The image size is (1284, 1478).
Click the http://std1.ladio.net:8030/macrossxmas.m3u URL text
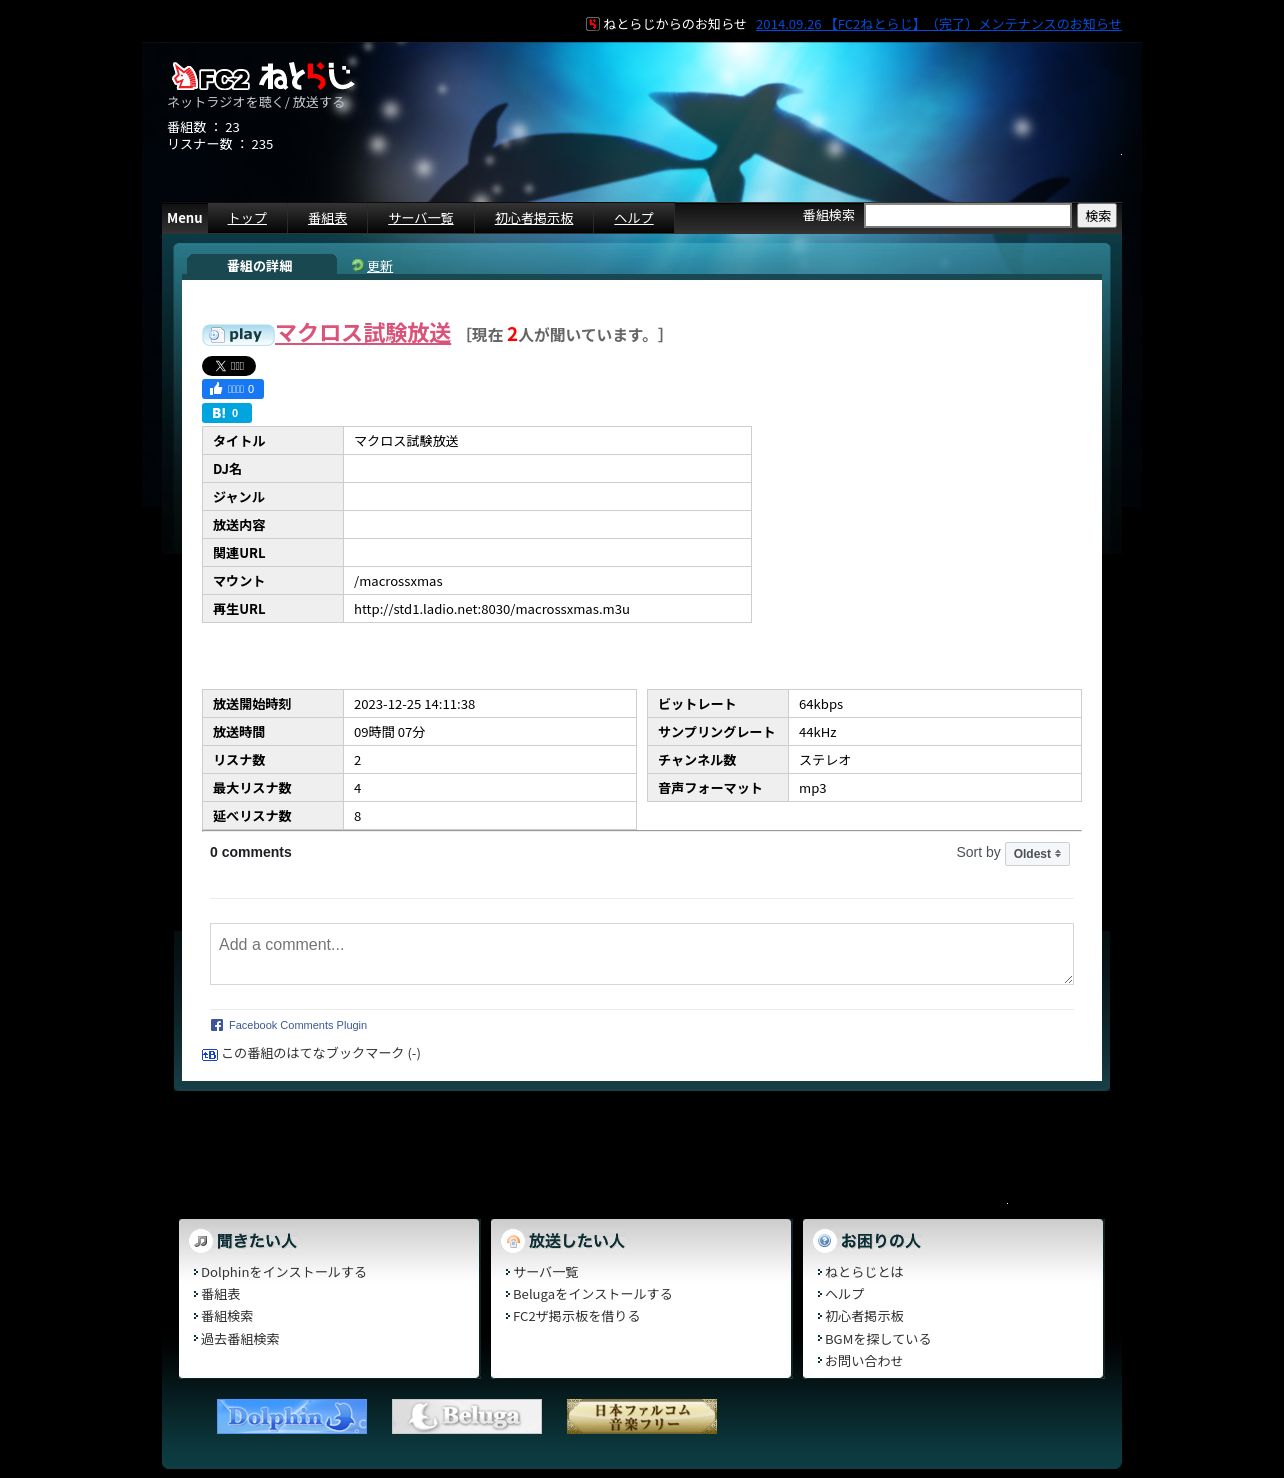click(x=492, y=609)
